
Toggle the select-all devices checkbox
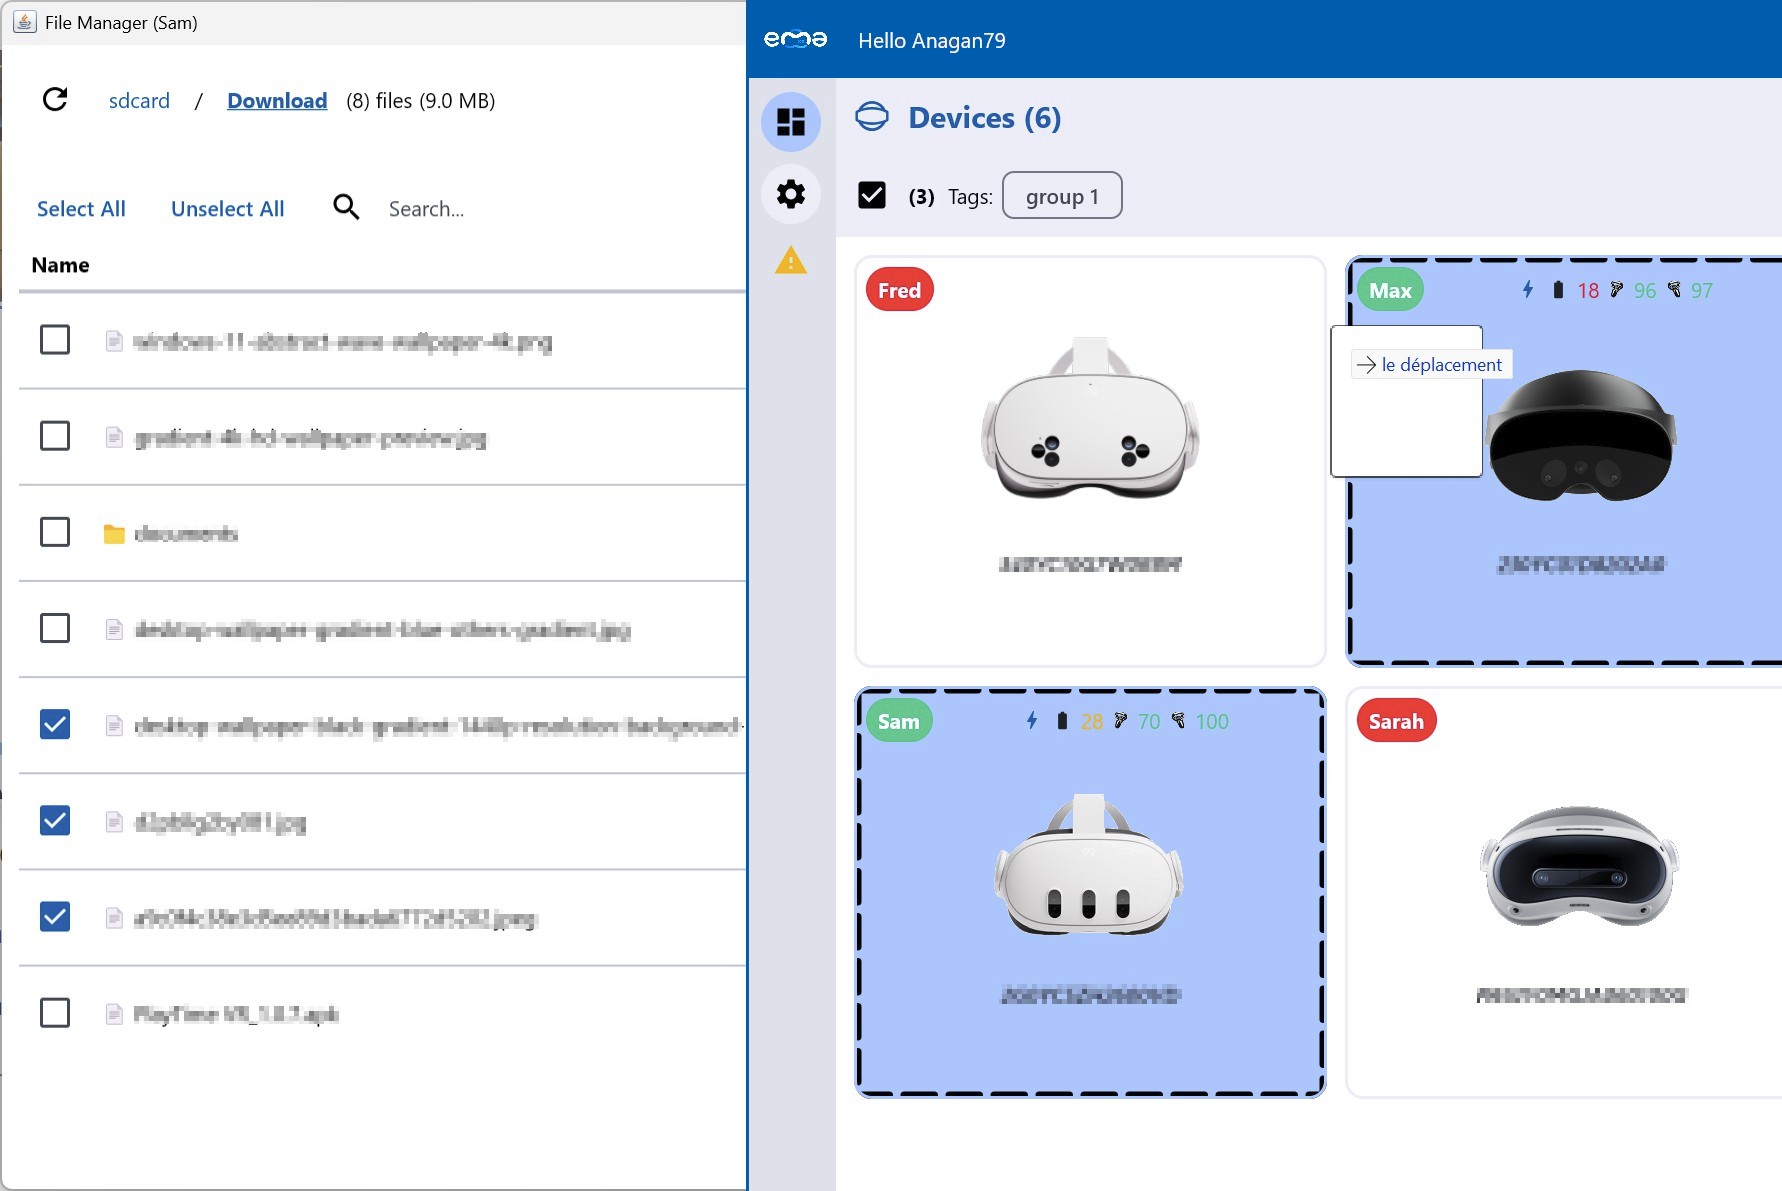(x=872, y=196)
